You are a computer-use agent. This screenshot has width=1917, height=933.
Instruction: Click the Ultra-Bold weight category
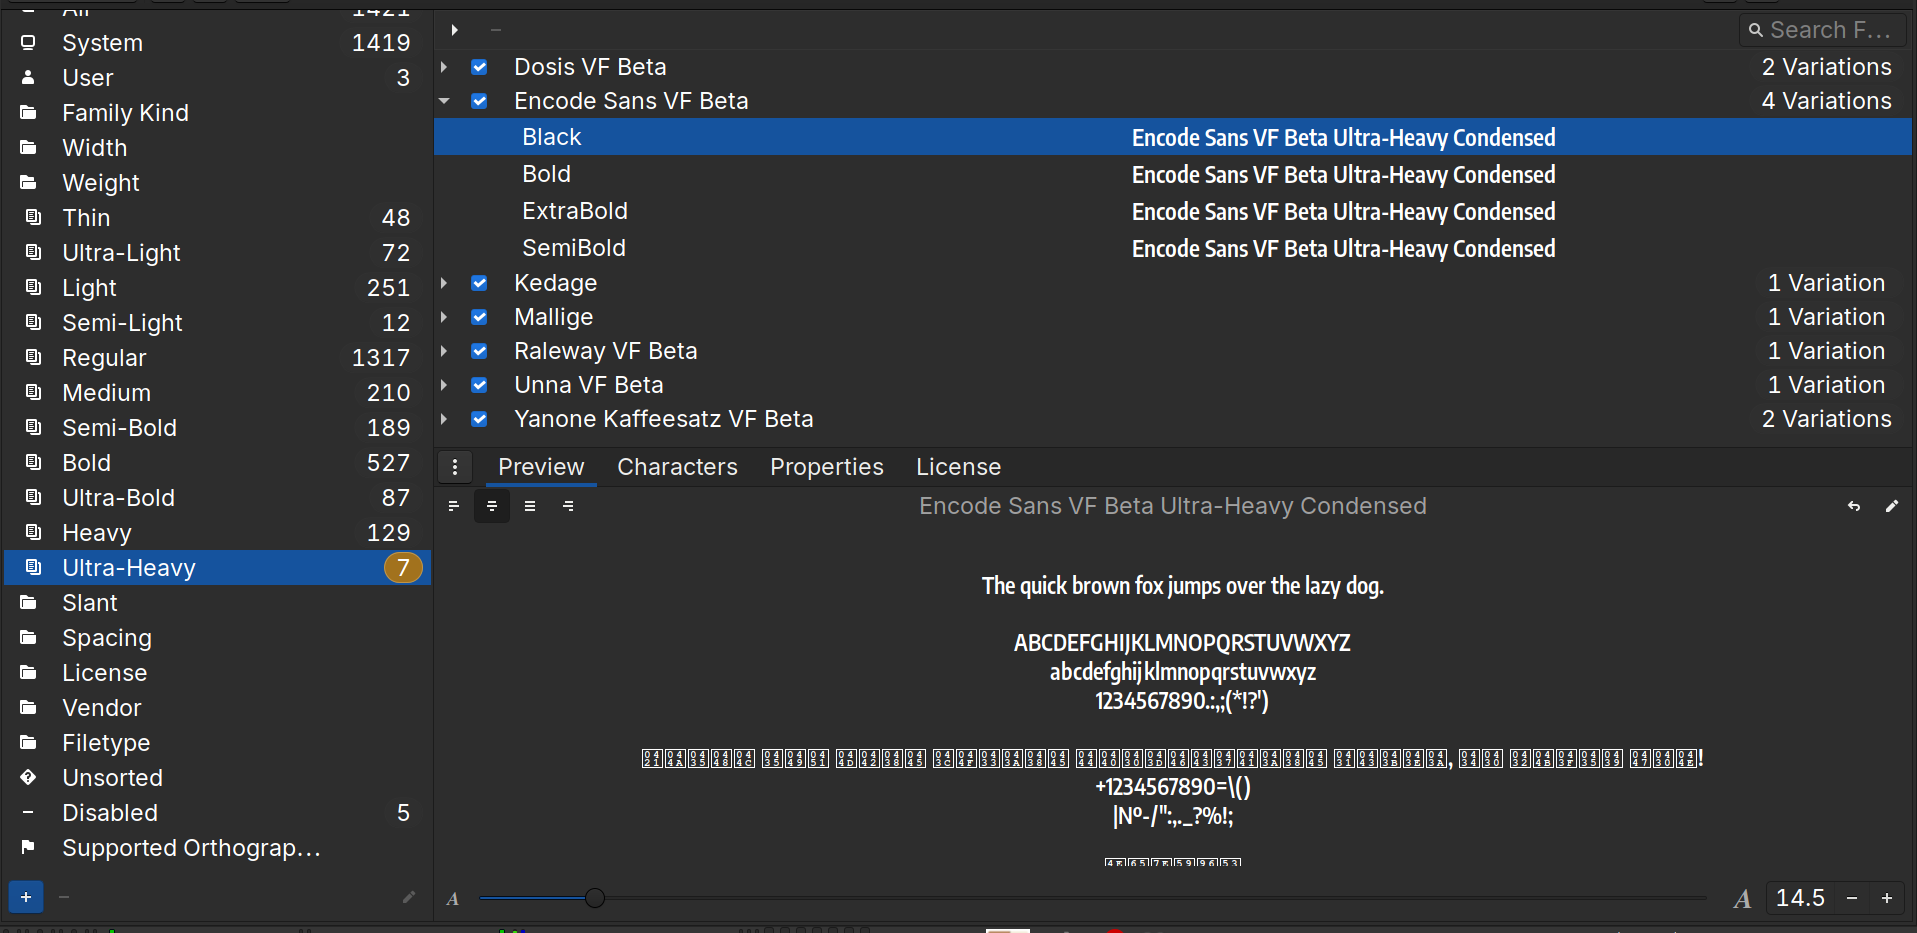click(x=217, y=498)
